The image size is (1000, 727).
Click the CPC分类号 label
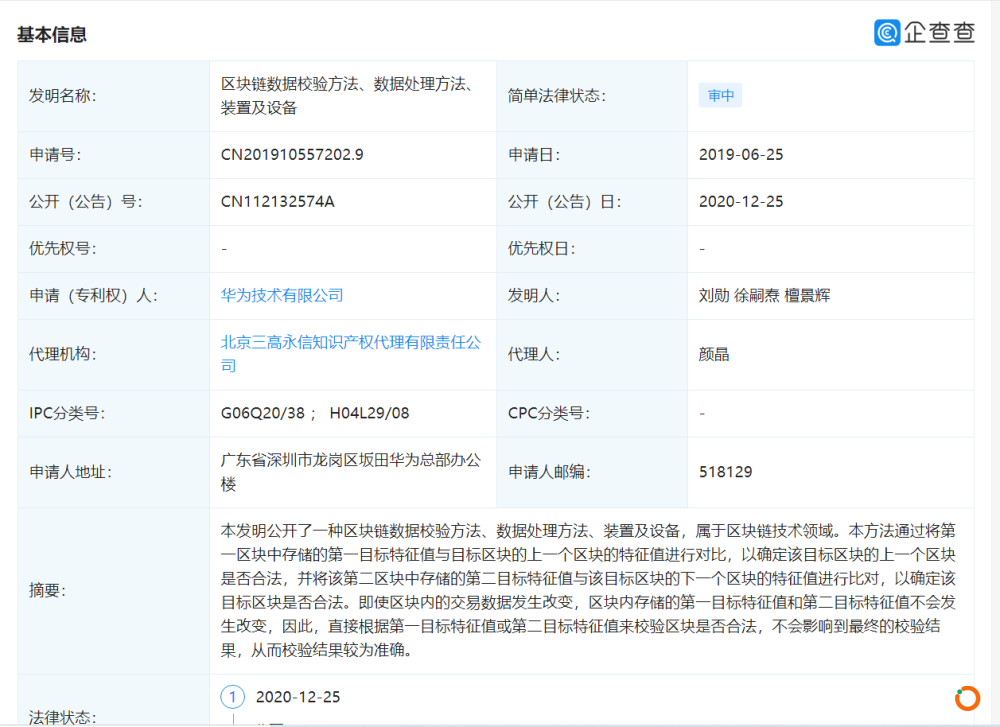click(548, 413)
